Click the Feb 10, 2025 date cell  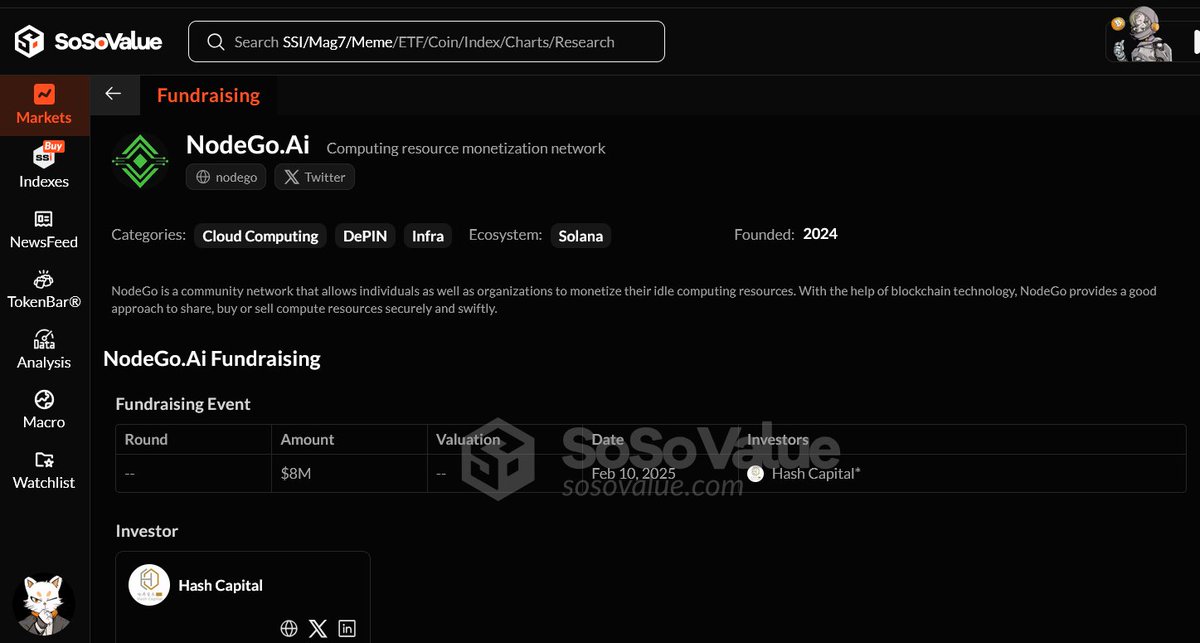[633, 473]
